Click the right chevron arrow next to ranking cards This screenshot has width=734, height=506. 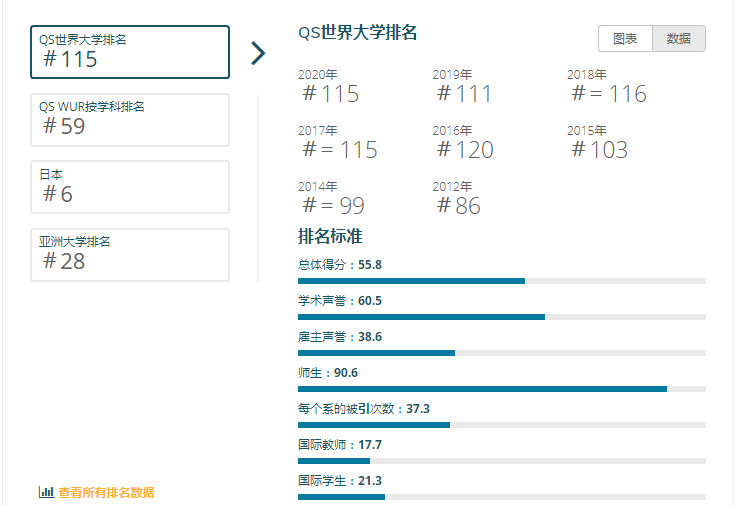click(x=258, y=53)
